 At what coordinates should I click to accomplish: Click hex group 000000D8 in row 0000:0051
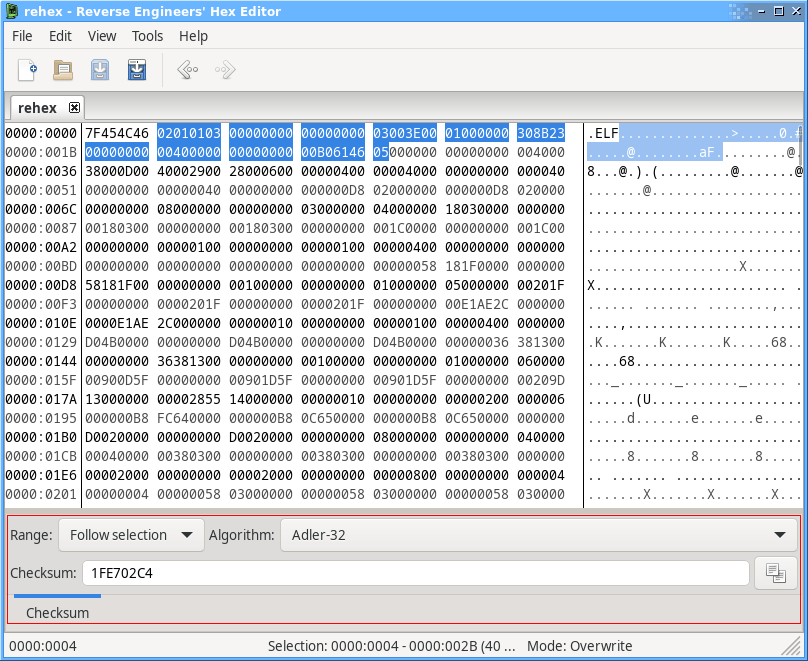tap(333, 191)
